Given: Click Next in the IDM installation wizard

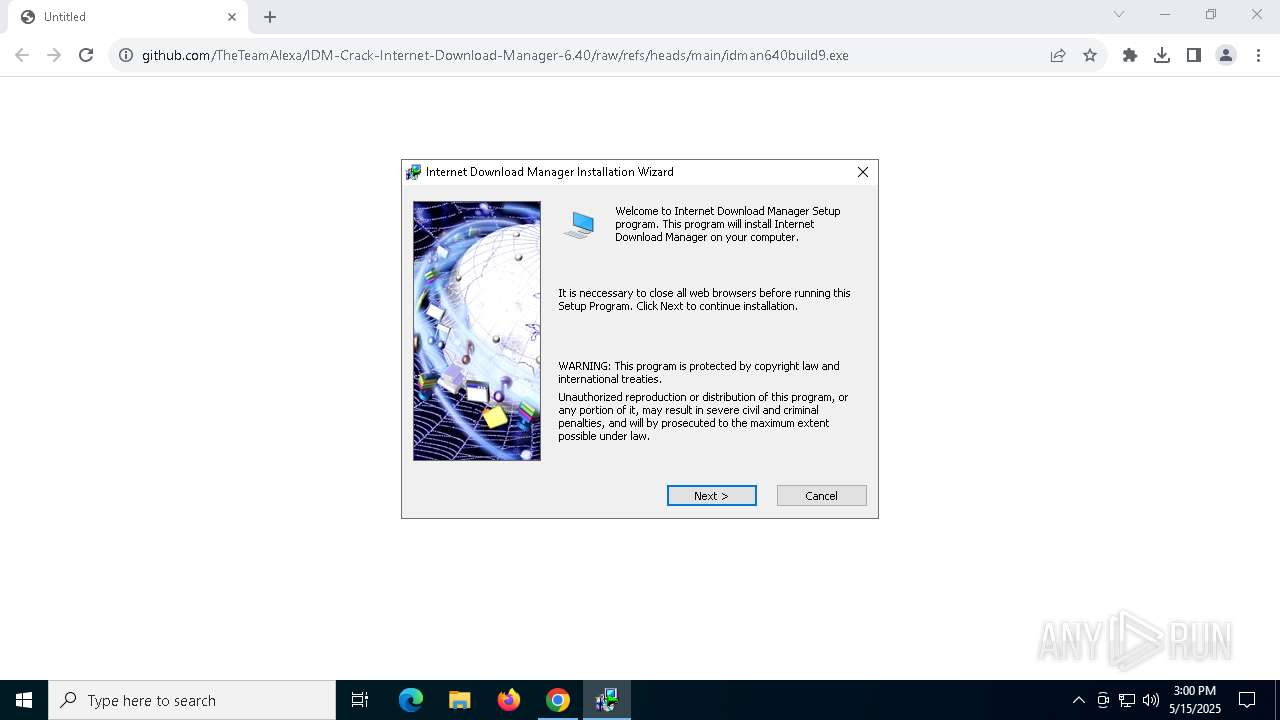Looking at the screenshot, I should [711, 496].
